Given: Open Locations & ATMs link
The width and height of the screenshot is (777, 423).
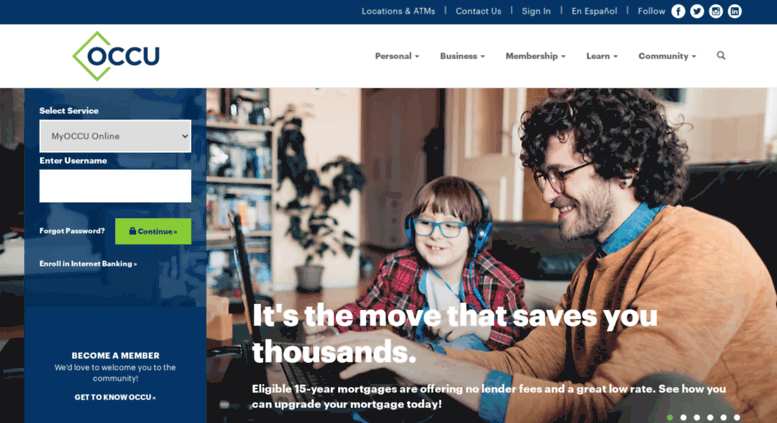Looking at the screenshot, I should point(398,11).
